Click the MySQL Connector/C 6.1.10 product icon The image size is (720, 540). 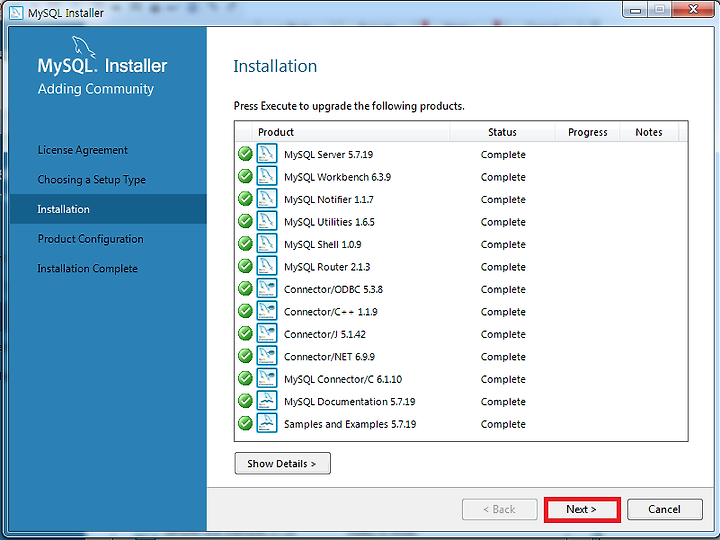coord(267,378)
